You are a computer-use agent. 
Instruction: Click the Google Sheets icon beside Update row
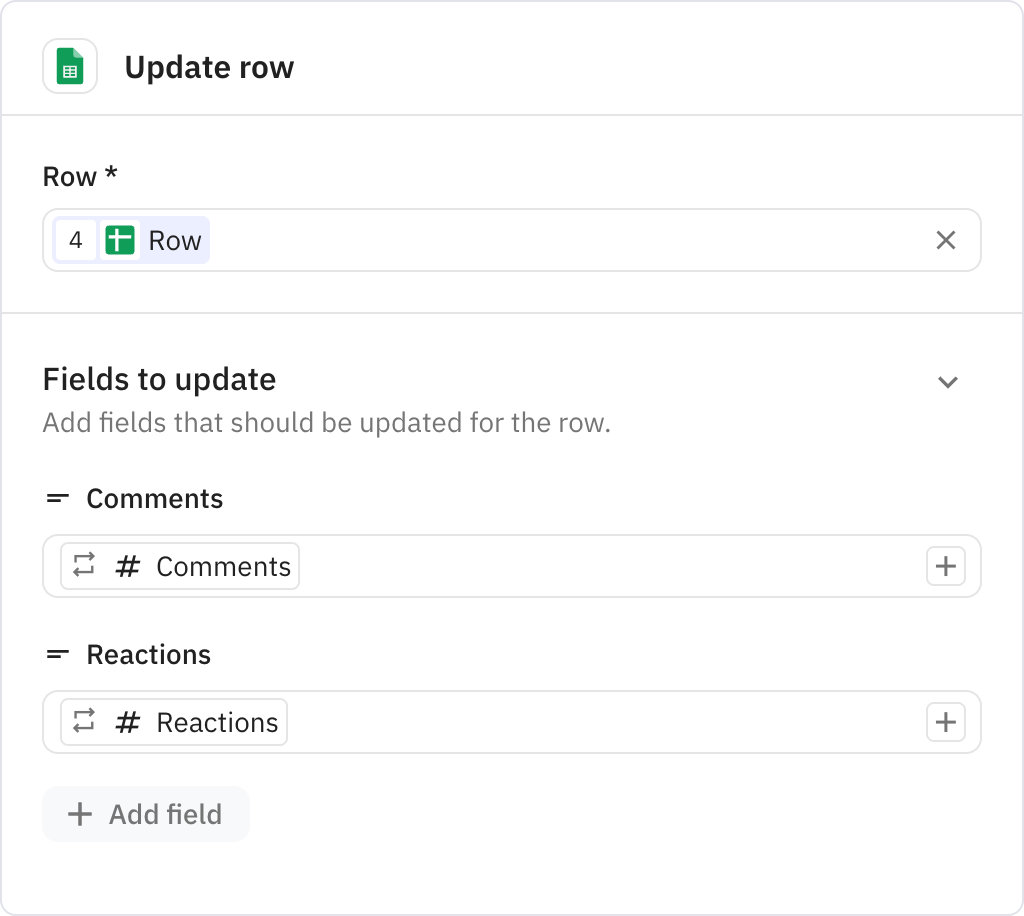tap(70, 66)
